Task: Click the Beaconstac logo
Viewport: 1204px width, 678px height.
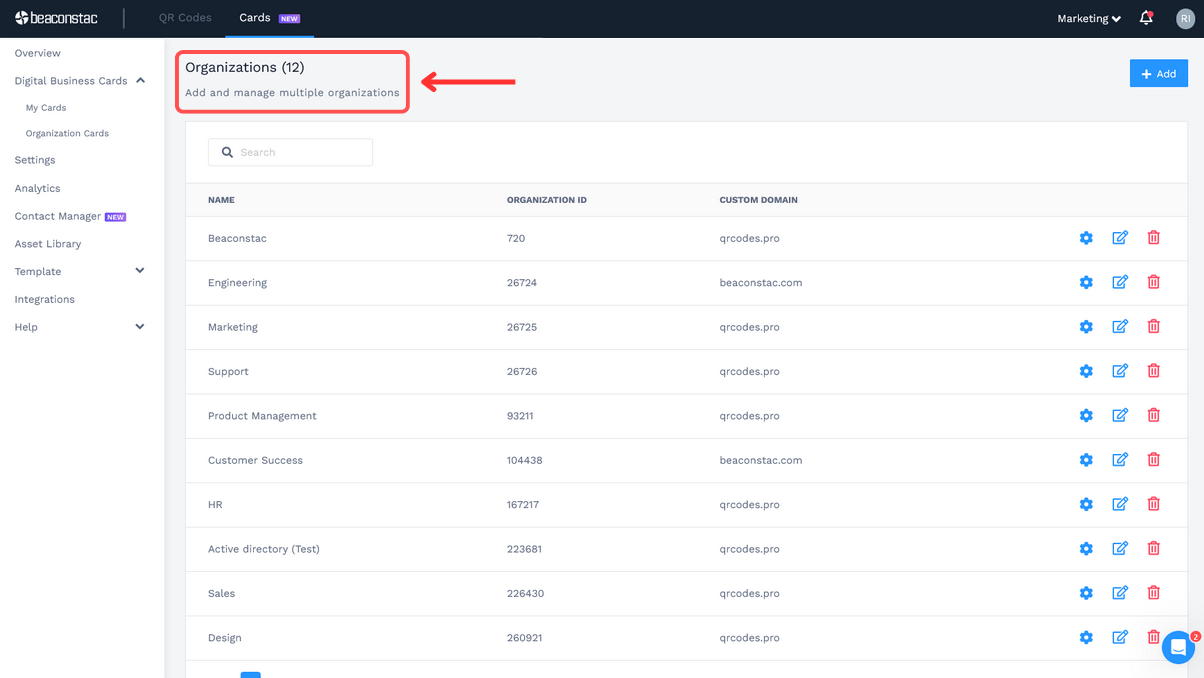Action: pyautogui.click(x=57, y=18)
